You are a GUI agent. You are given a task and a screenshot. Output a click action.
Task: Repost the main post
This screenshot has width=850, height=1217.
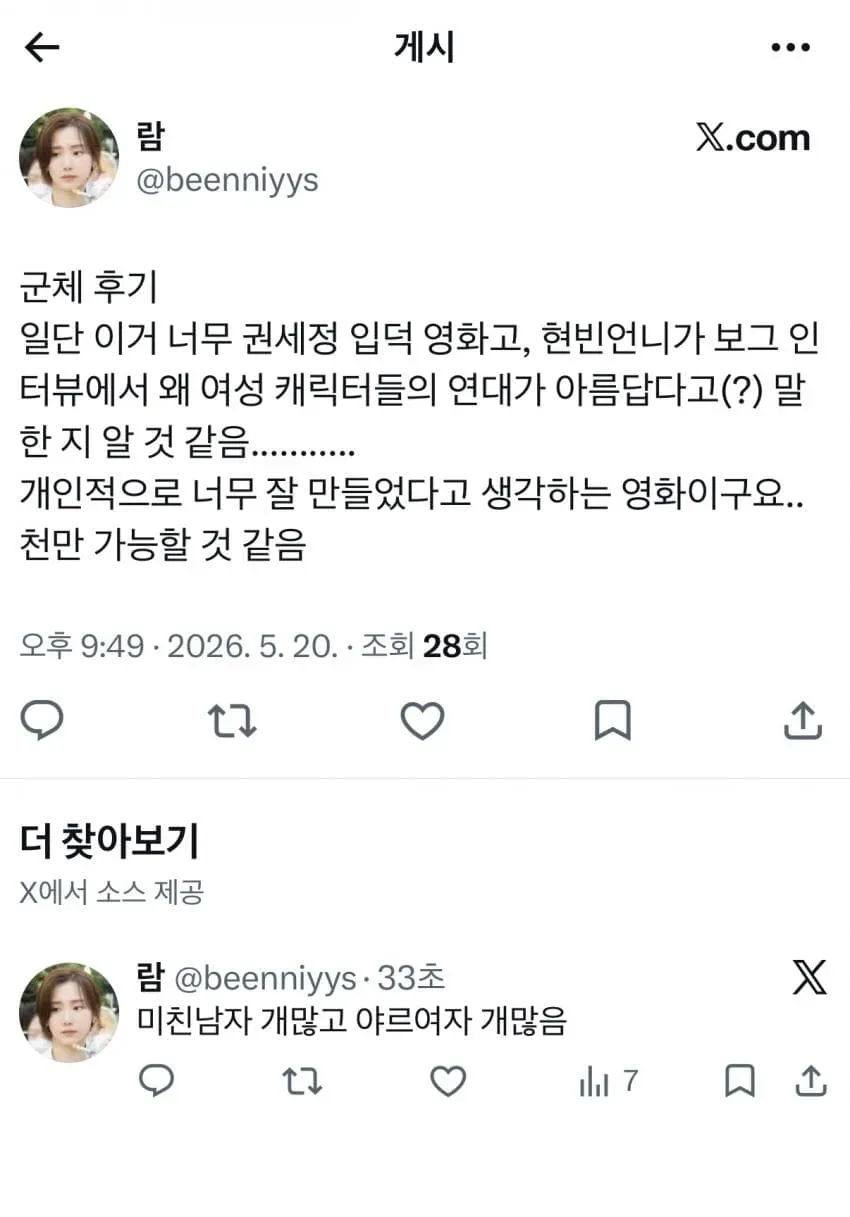(232, 720)
